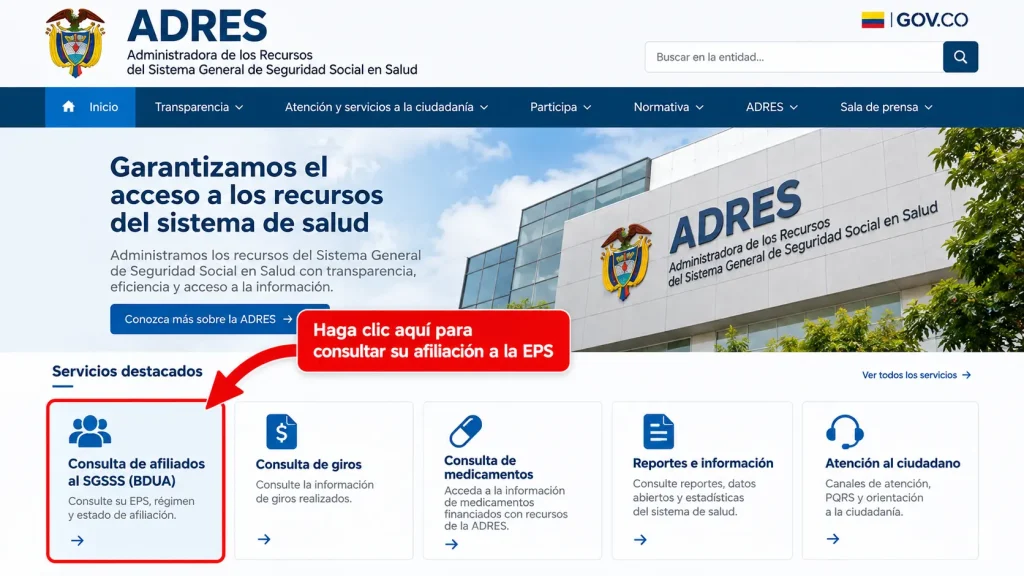The height and width of the screenshot is (576, 1024).
Task: Expand the Atención y servicios a la ciudadanía chevron
Action: (484, 107)
